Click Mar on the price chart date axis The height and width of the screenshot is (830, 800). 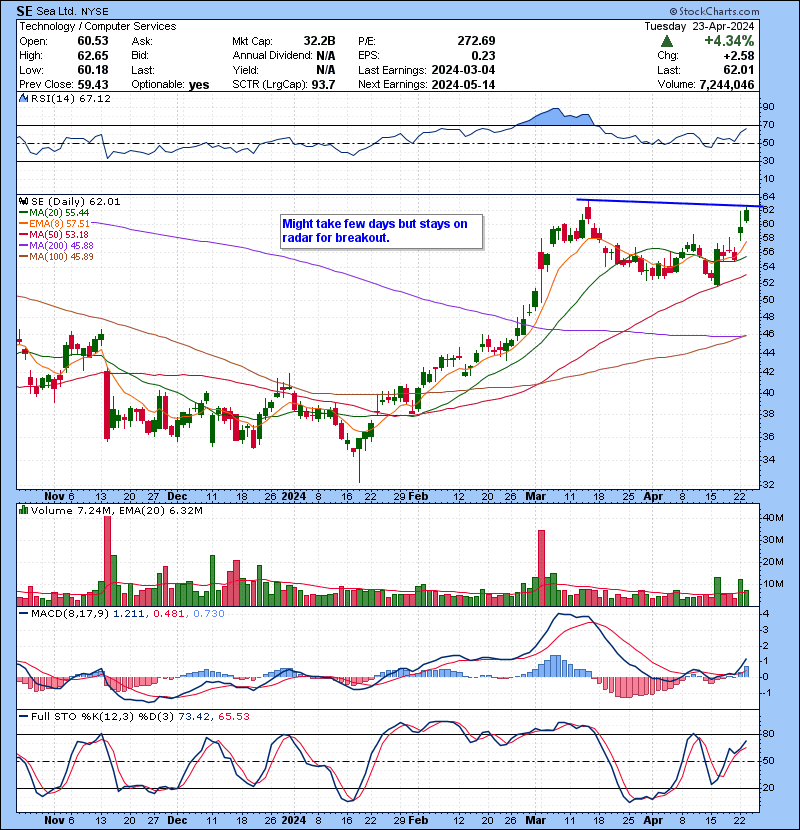[535, 497]
